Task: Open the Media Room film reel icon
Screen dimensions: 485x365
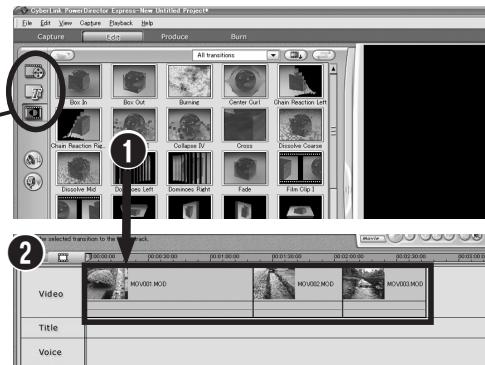Action: click(34, 71)
